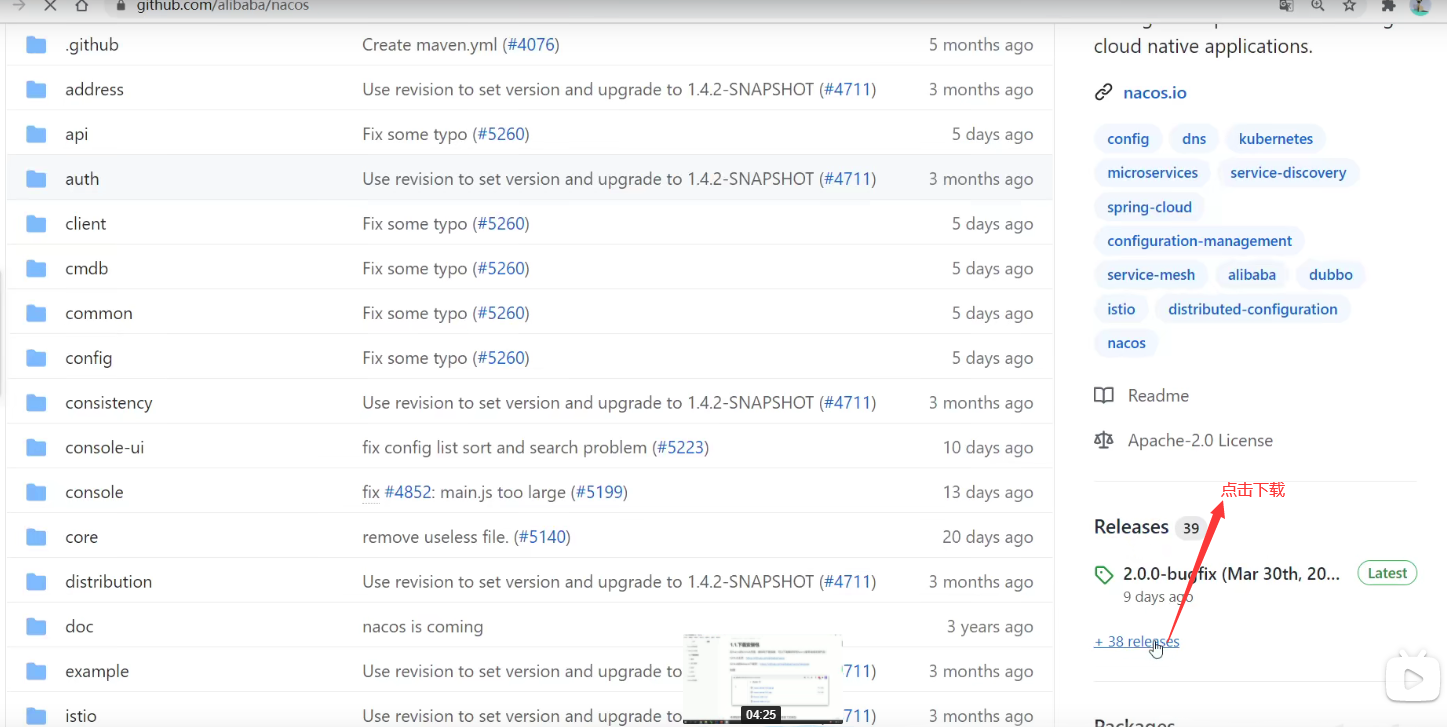
Task: Click the book icon next to Readme
Action: click(x=1104, y=395)
